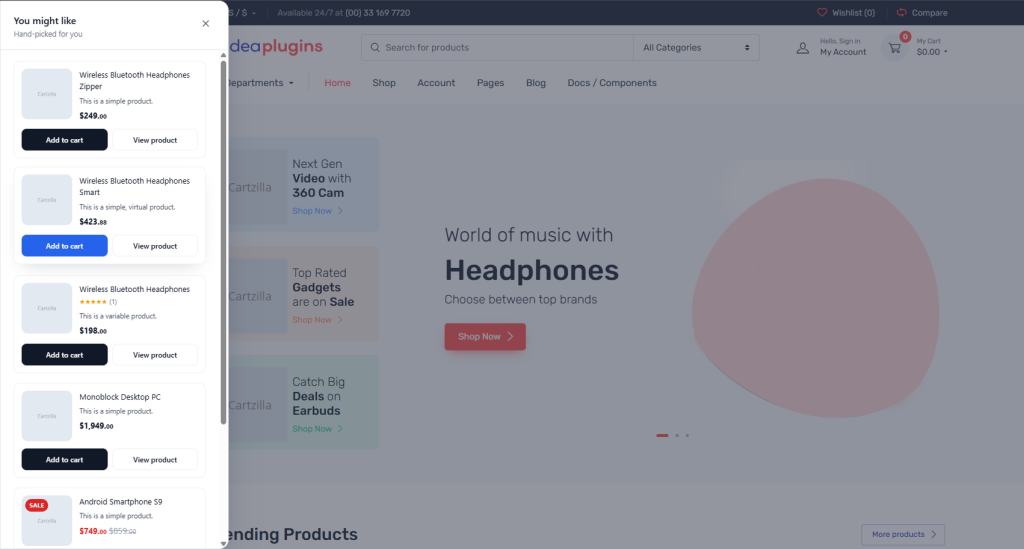Click the $423.88 price text
The width and height of the screenshot is (1024, 549).
tap(93, 222)
